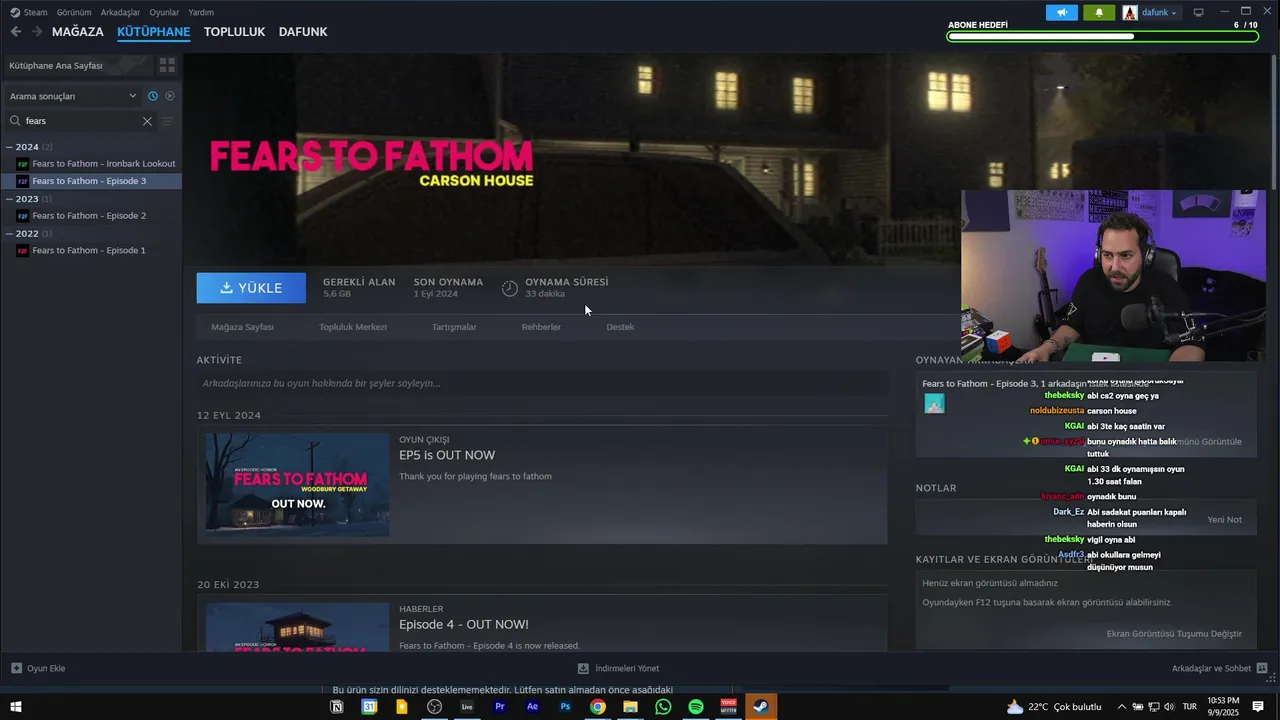1280x720 pixels.
Task: Open Photoshop from the taskbar
Action: coord(565,707)
